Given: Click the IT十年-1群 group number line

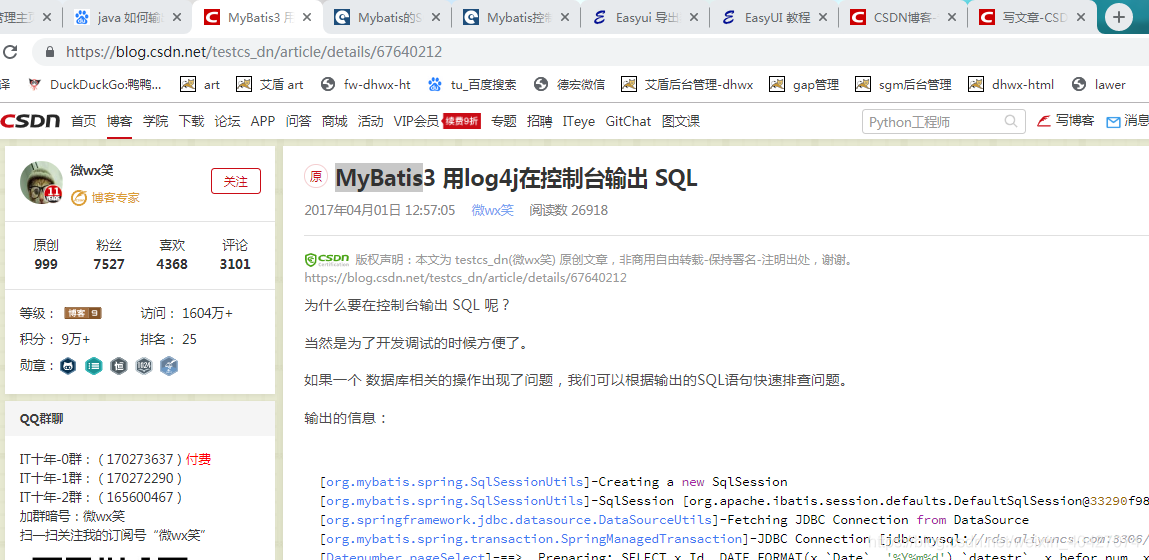Looking at the screenshot, I should coord(101,478).
